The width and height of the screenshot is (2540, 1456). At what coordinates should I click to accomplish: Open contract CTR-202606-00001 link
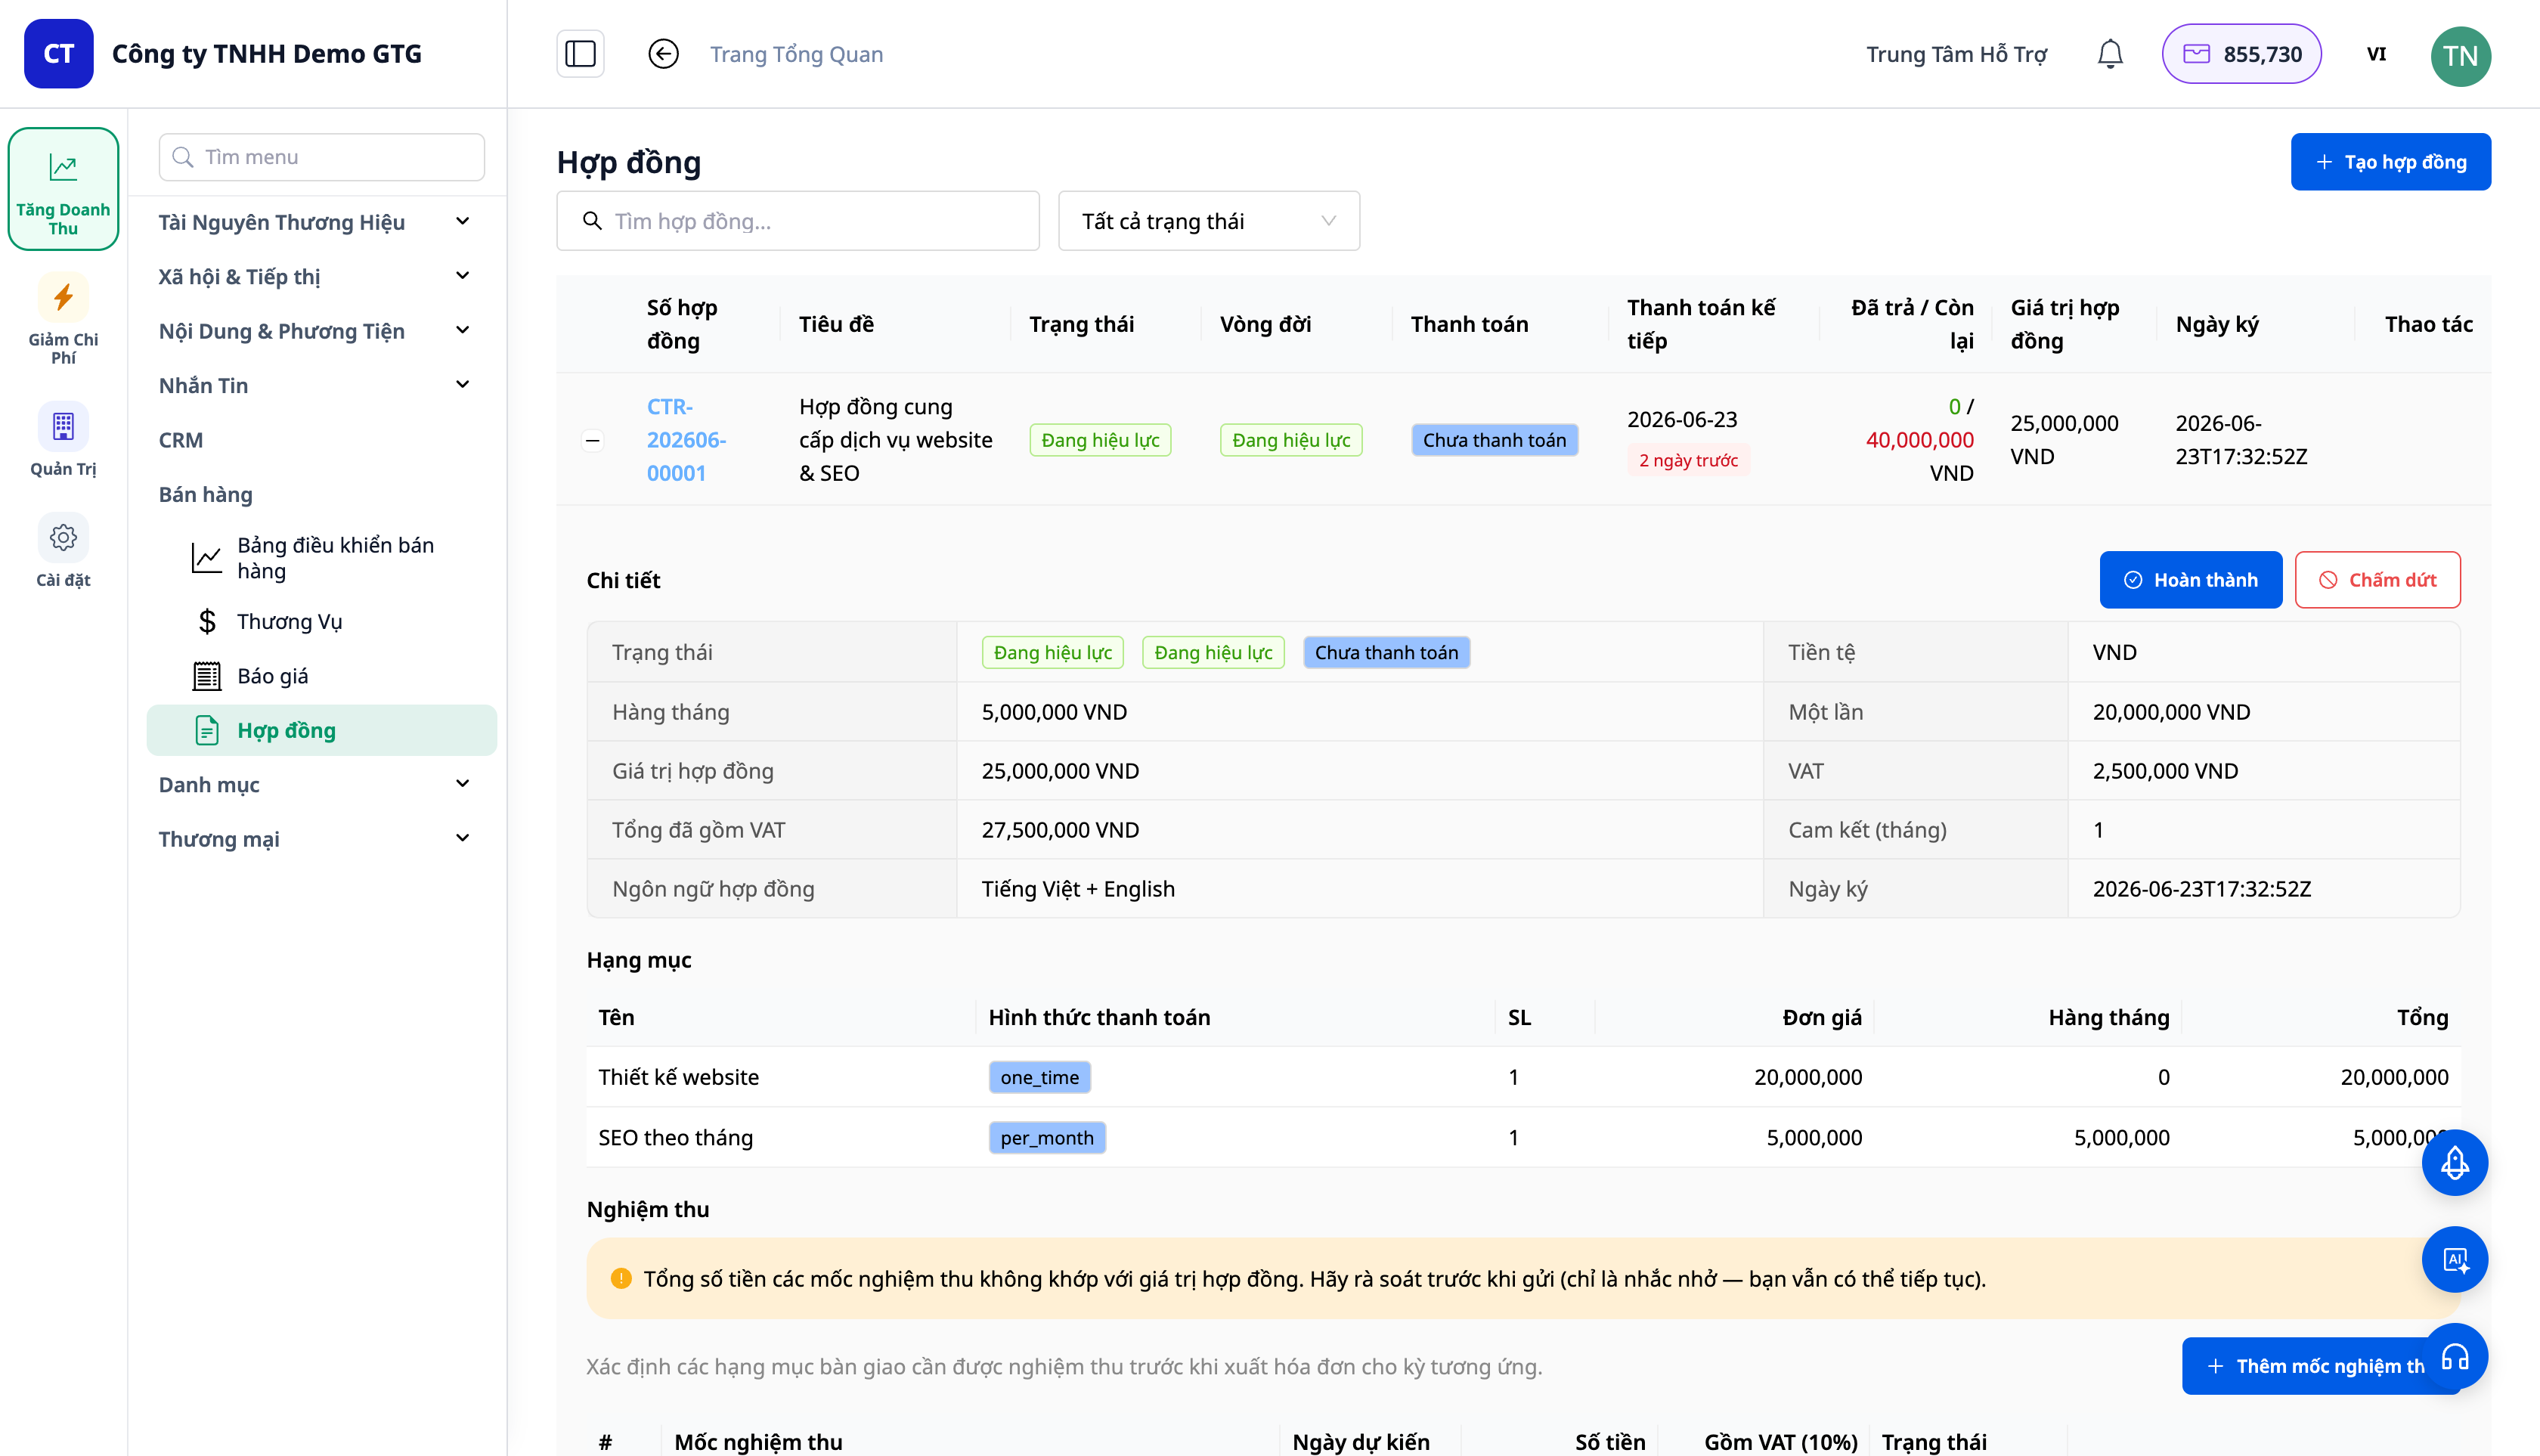click(x=686, y=440)
